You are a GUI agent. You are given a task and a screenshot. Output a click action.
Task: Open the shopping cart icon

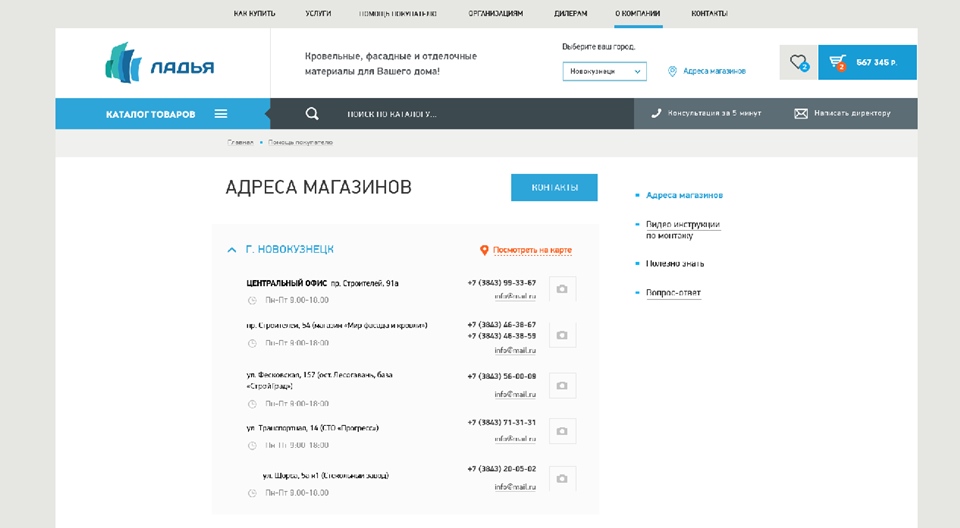click(836, 62)
